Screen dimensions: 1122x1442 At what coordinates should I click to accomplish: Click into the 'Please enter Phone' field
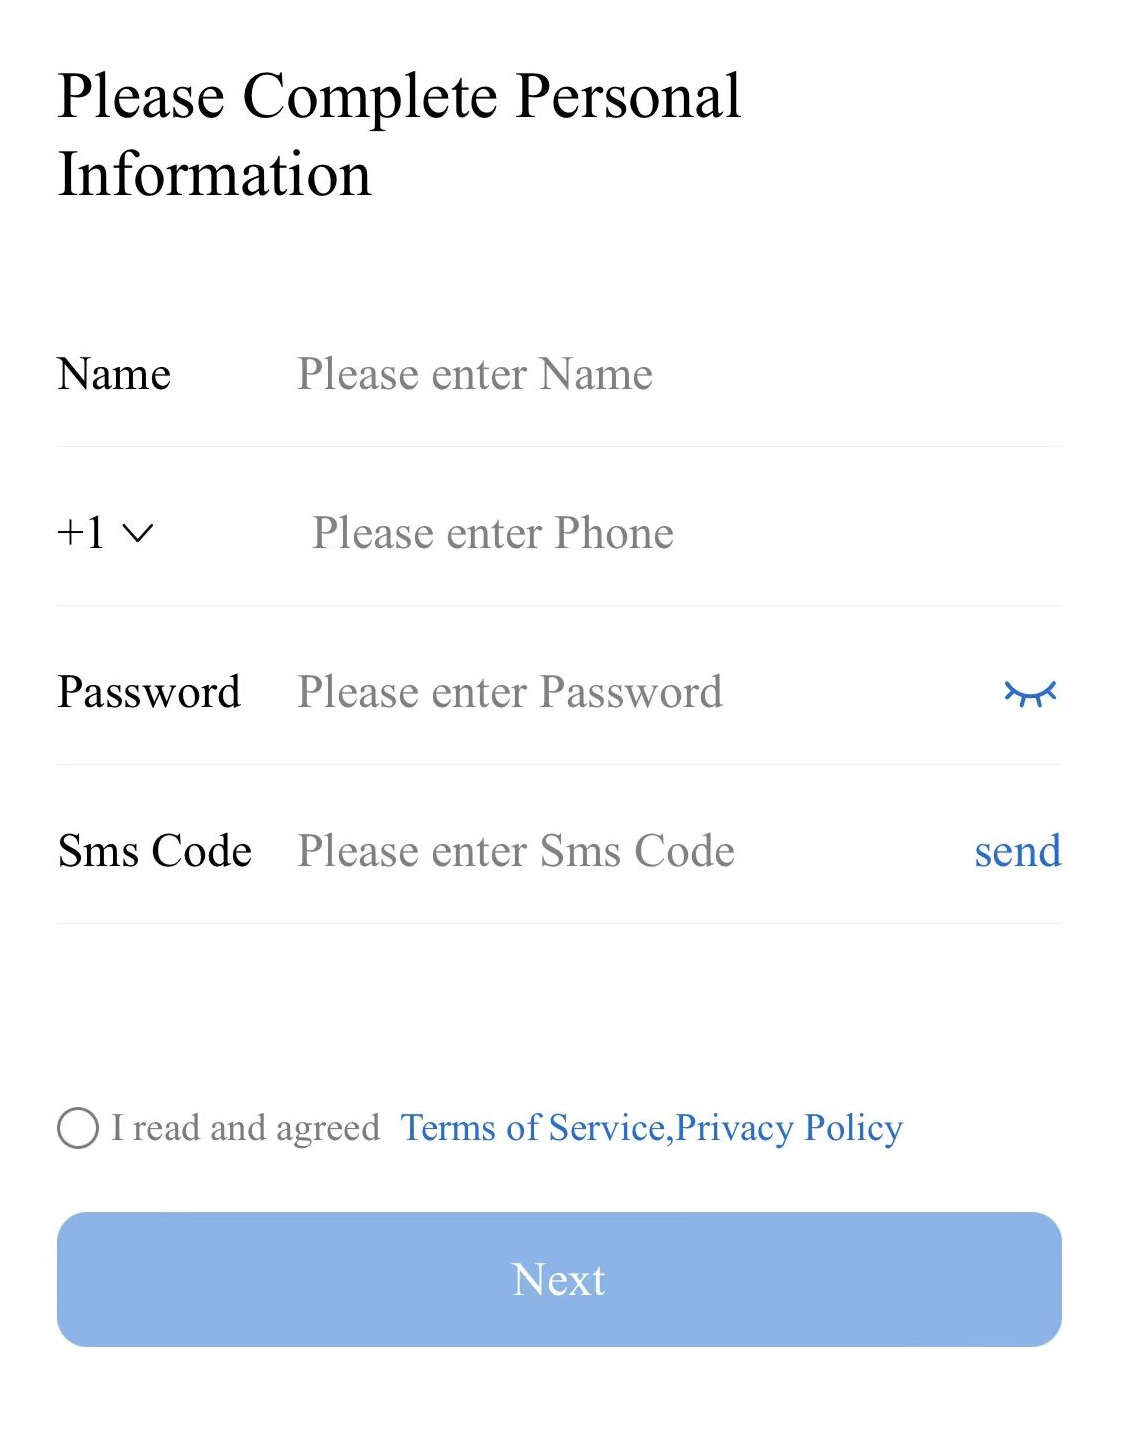[x=493, y=533]
